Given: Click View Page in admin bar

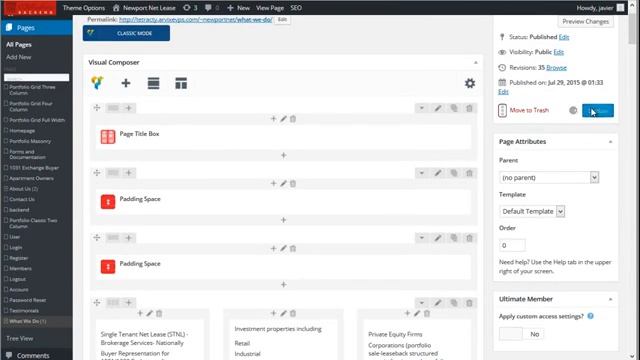Looking at the screenshot, I should [x=270, y=8].
